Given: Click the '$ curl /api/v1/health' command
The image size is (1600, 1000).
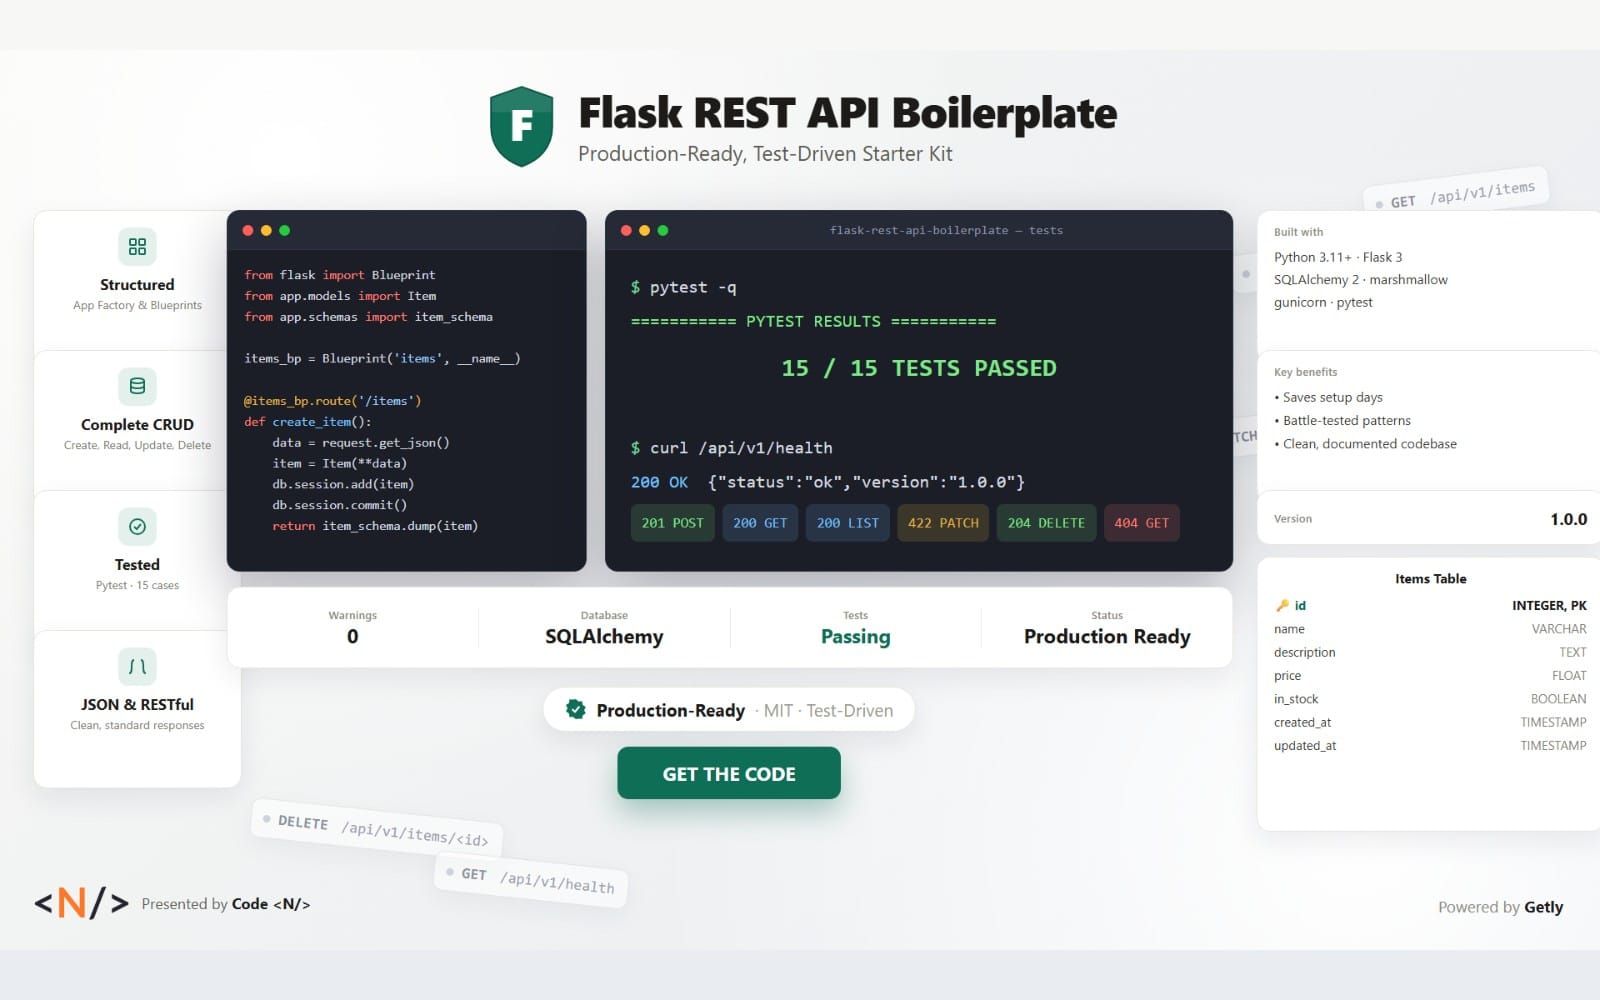Looking at the screenshot, I should pyautogui.click(x=731, y=448).
